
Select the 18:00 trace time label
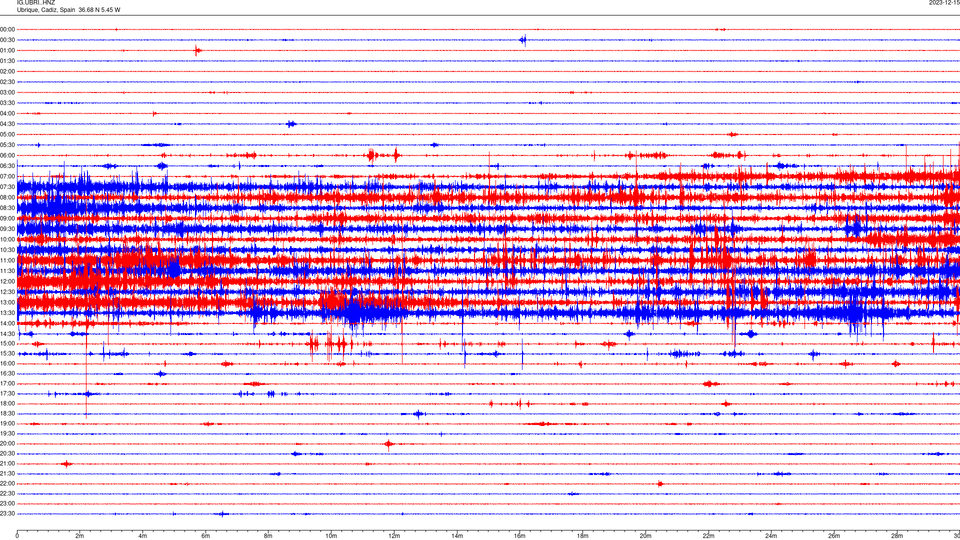[x=7, y=403]
